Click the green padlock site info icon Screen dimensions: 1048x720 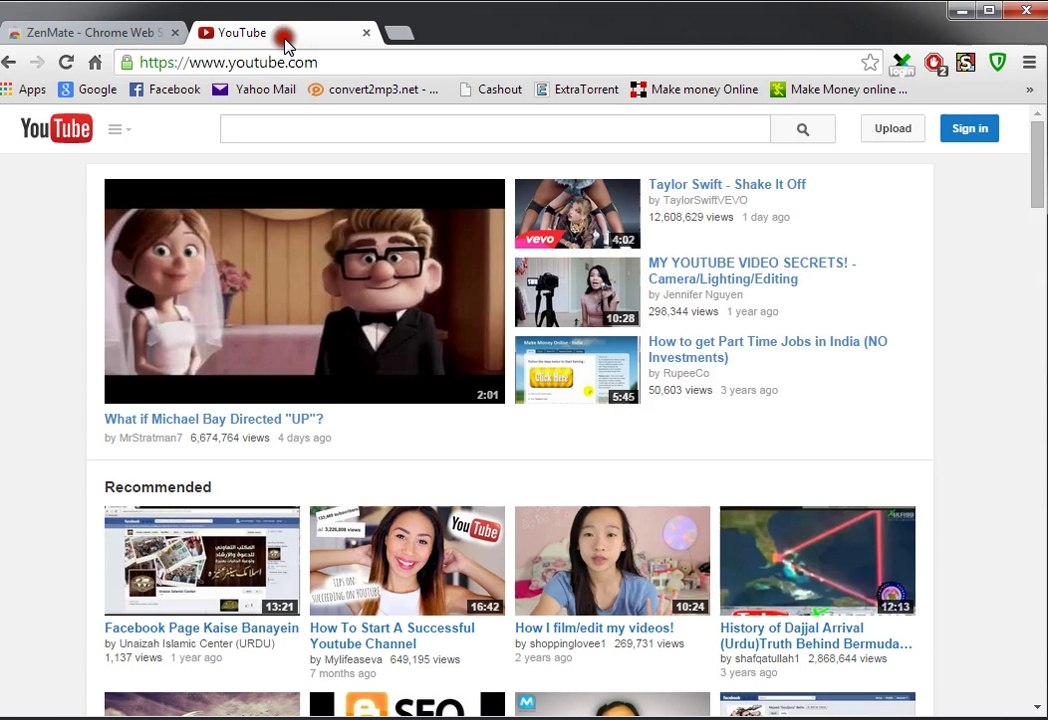pos(127,63)
